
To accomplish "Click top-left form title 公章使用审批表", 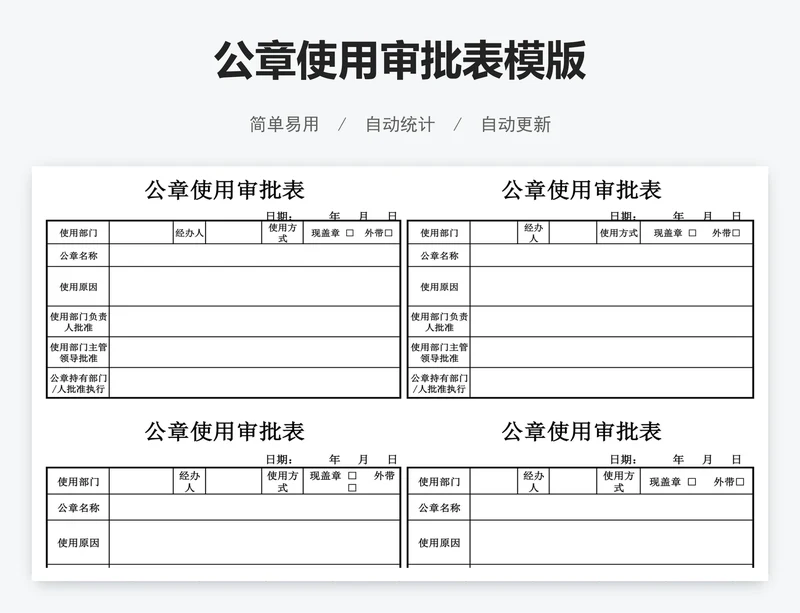I will click(224, 190).
